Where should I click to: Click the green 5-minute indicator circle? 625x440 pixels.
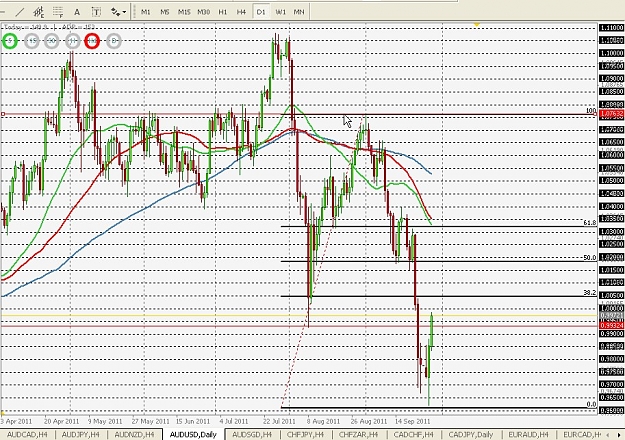(10, 41)
